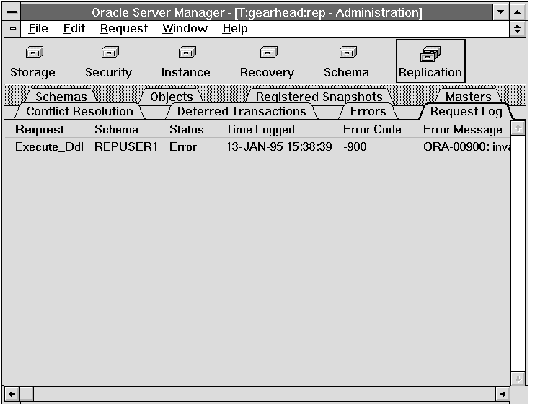Open the Recovery drawer icon
Viewport: 536px width, 409px height.
(x=269, y=53)
